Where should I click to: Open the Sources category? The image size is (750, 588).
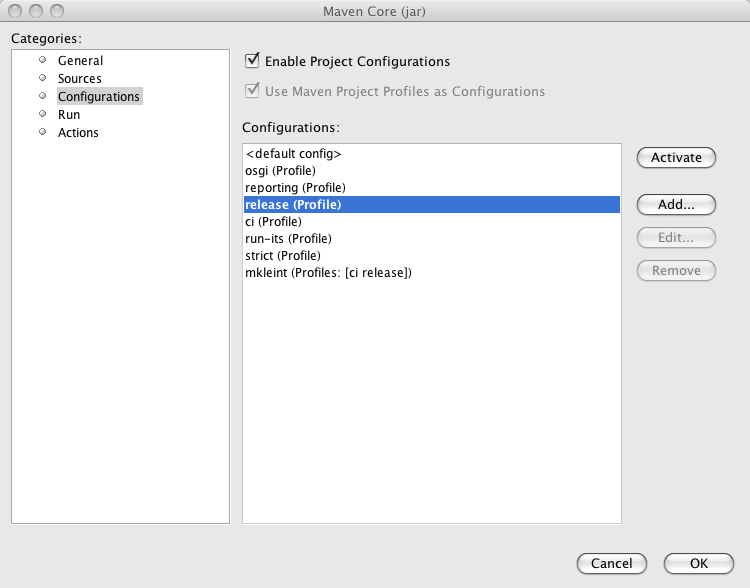pyautogui.click(x=79, y=79)
